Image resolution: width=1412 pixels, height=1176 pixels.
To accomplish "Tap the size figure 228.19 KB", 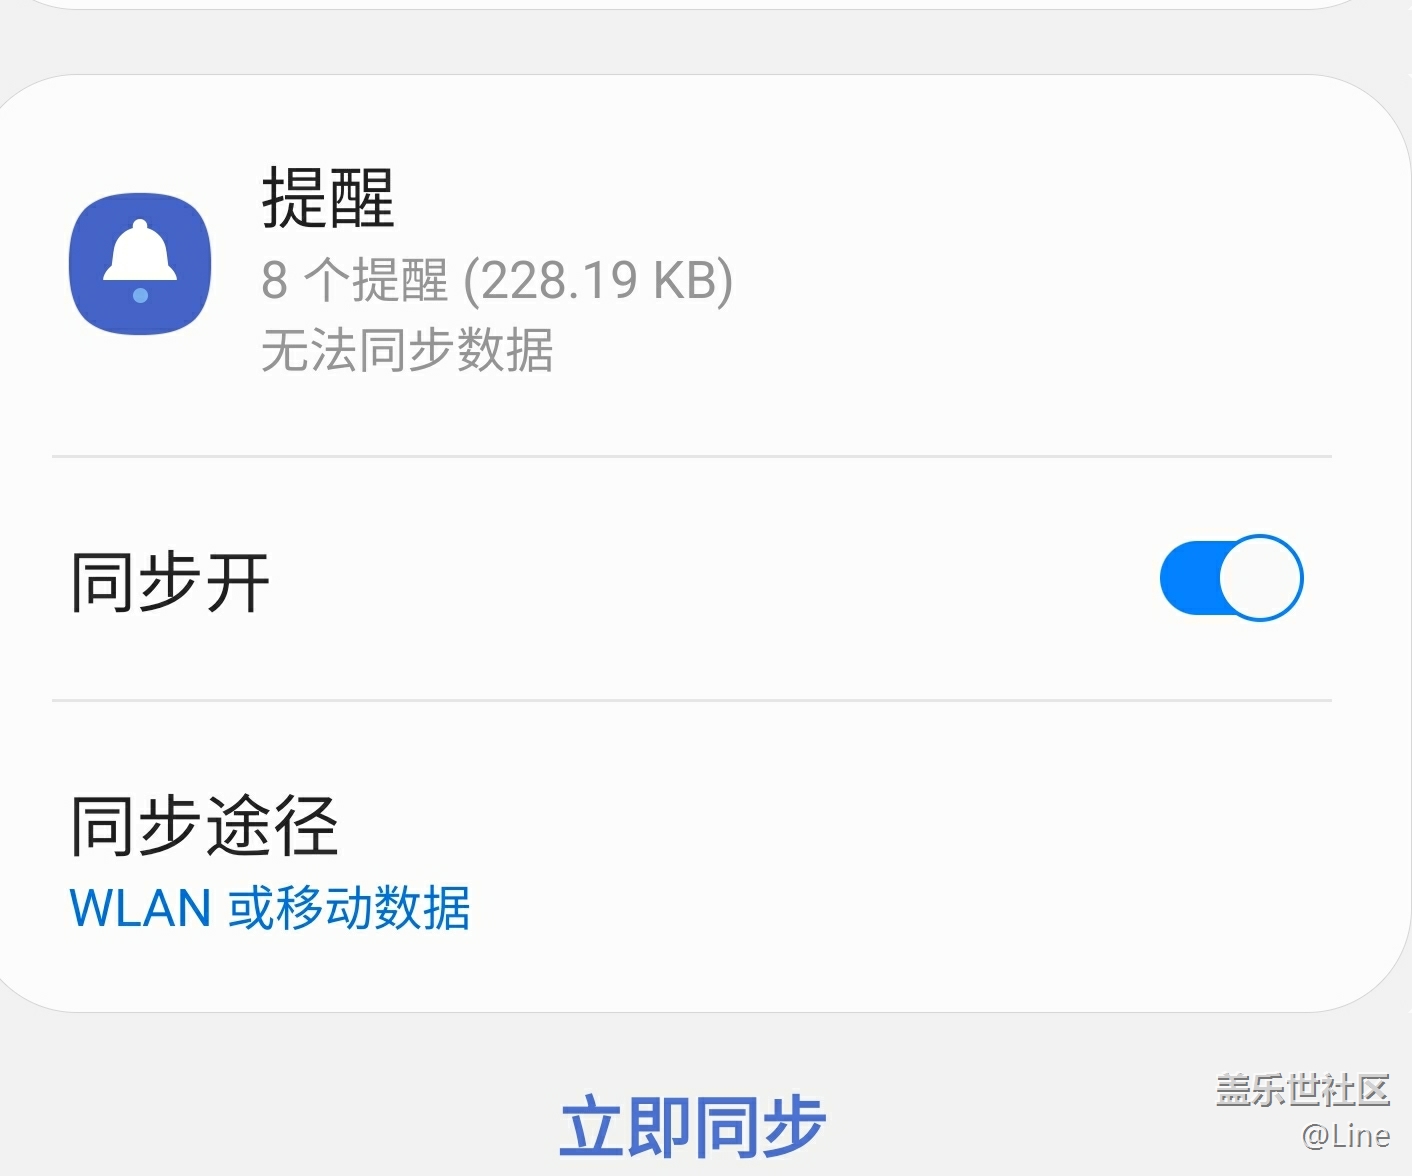I will [x=598, y=280].
